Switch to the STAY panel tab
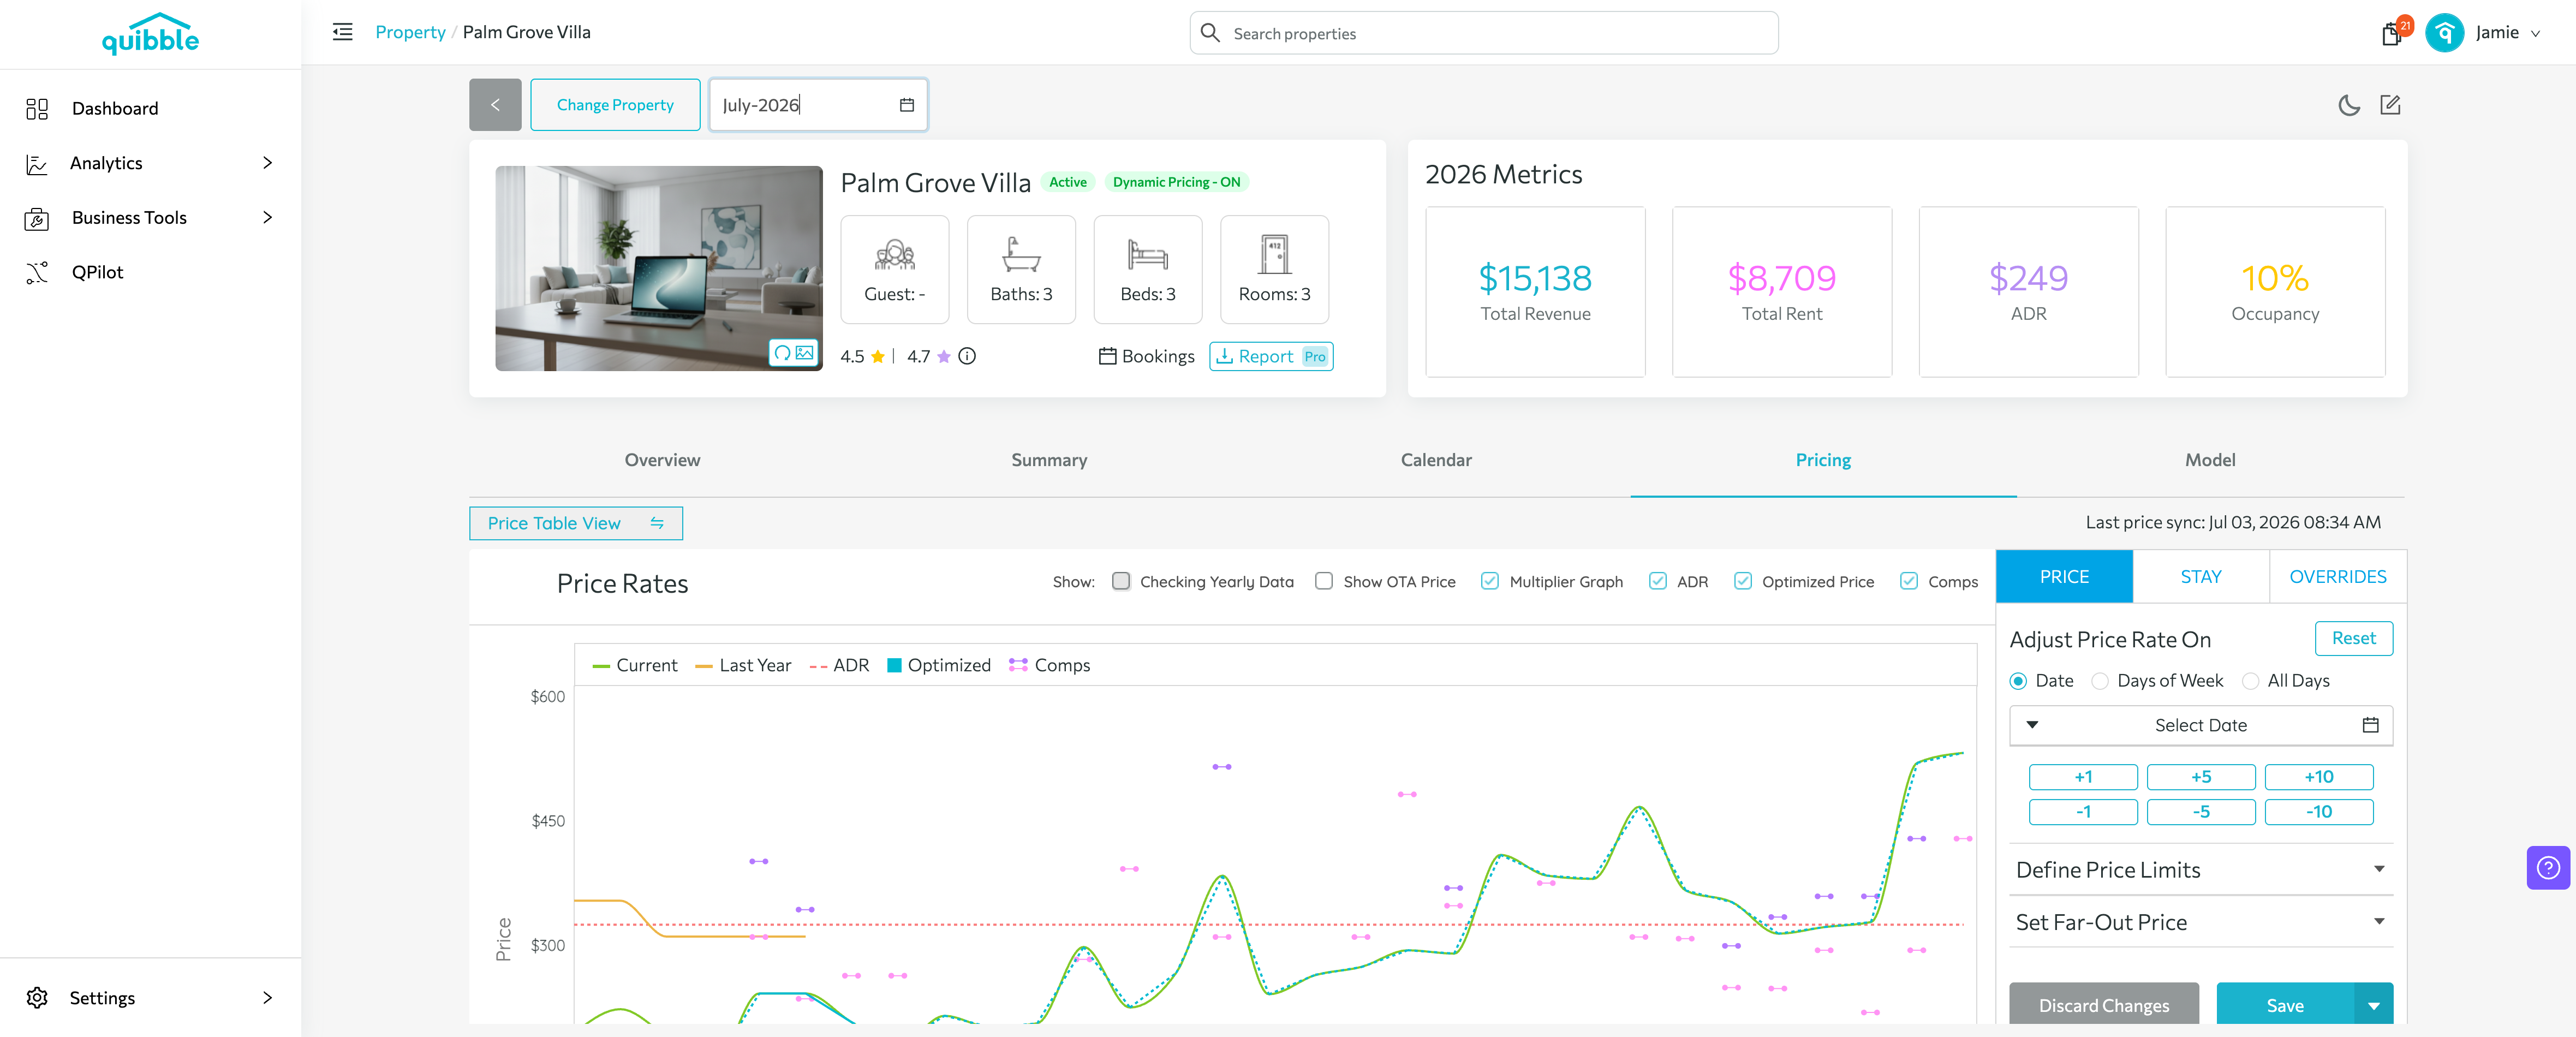Viewport: 2576px width, 1037px height. tap(2200, 577)
